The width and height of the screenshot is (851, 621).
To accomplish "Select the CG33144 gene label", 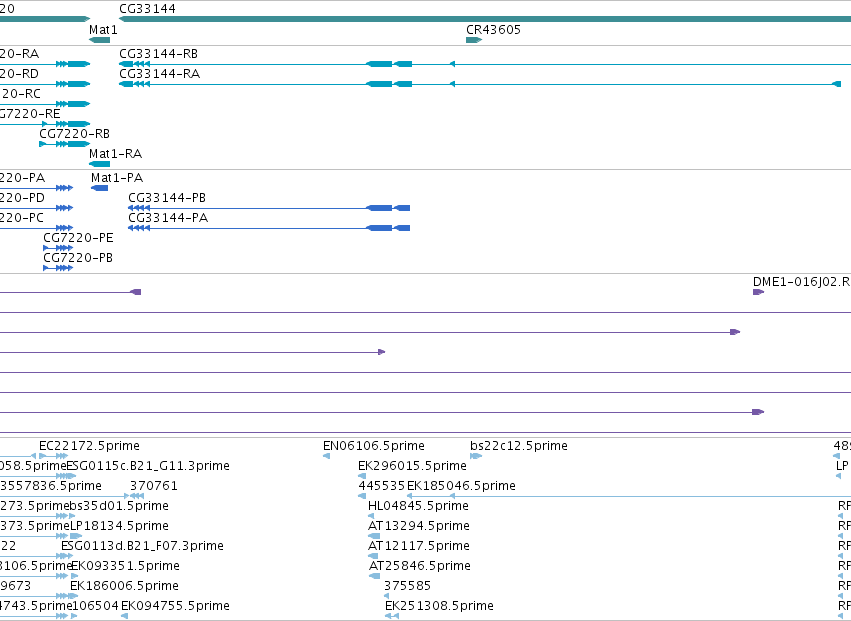I will pos(148,9).
